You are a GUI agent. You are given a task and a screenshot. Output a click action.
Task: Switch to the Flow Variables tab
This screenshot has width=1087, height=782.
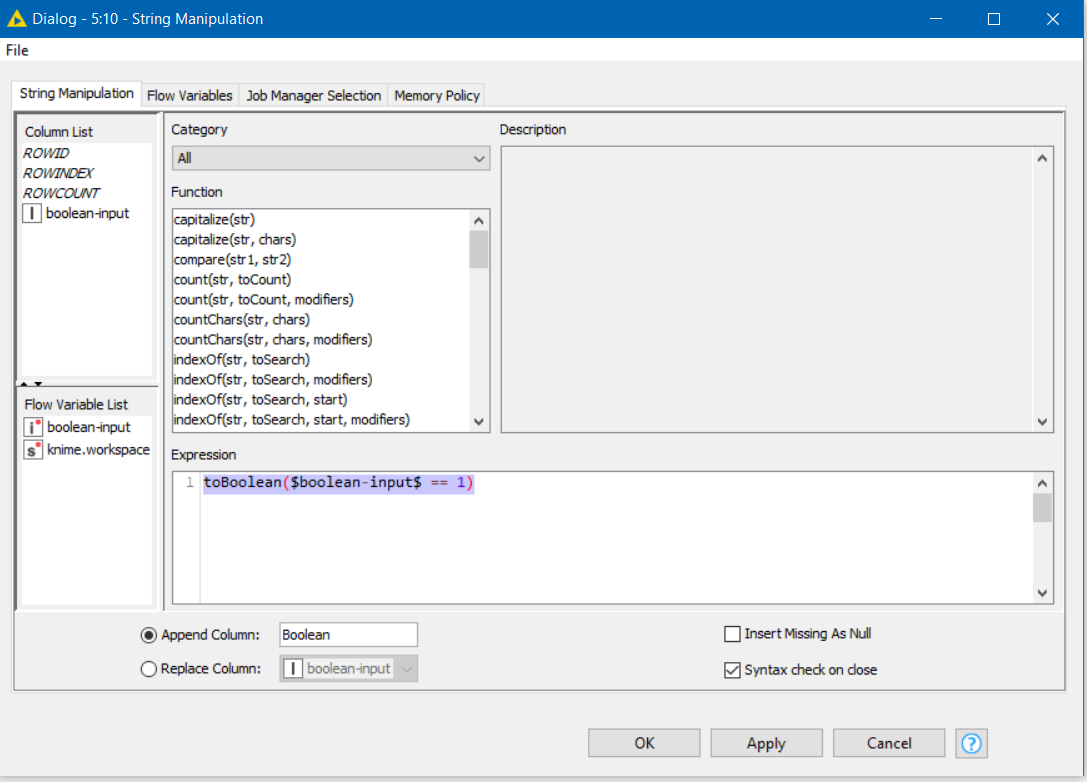click(189, 96)
